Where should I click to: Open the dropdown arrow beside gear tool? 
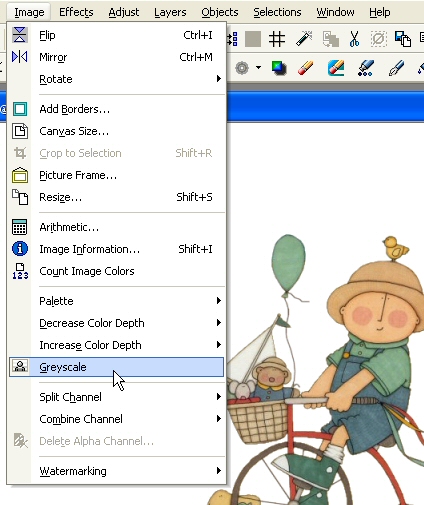click(259, 68)
